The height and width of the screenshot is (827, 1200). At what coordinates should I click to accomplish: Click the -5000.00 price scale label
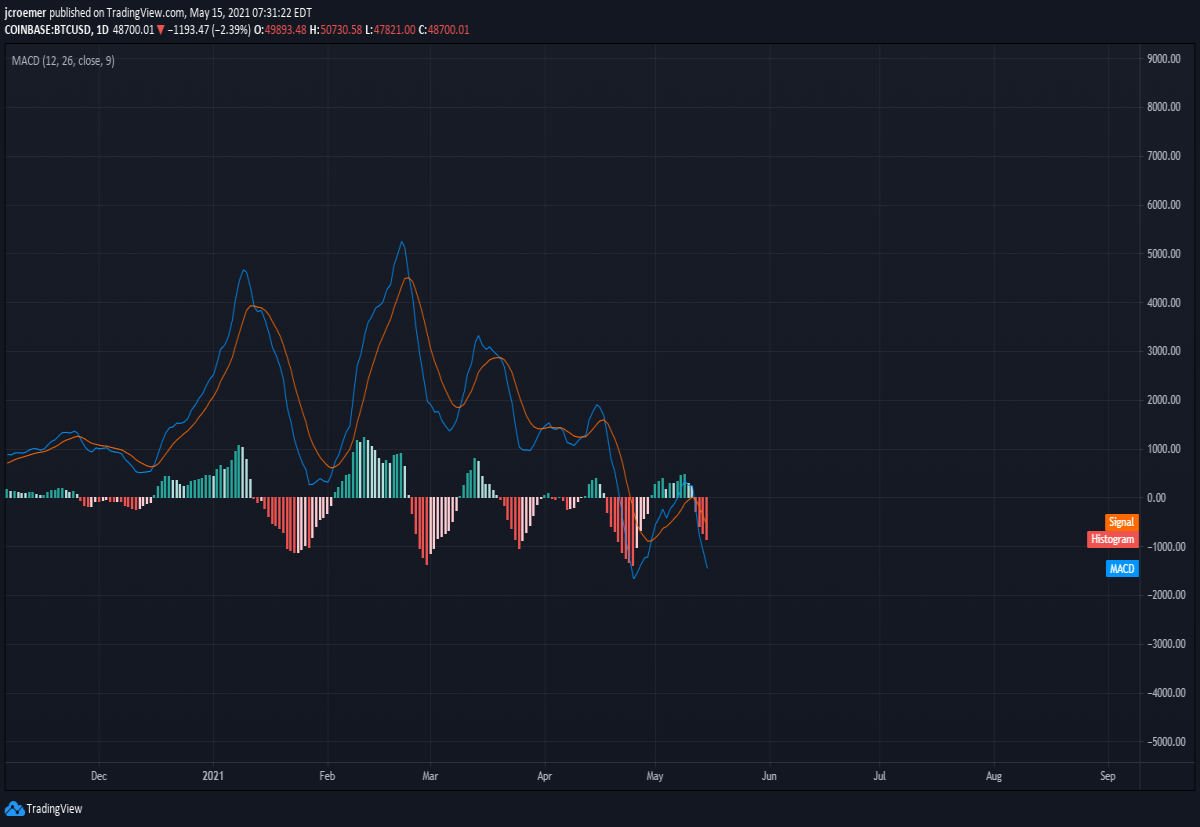(1165, 742)
